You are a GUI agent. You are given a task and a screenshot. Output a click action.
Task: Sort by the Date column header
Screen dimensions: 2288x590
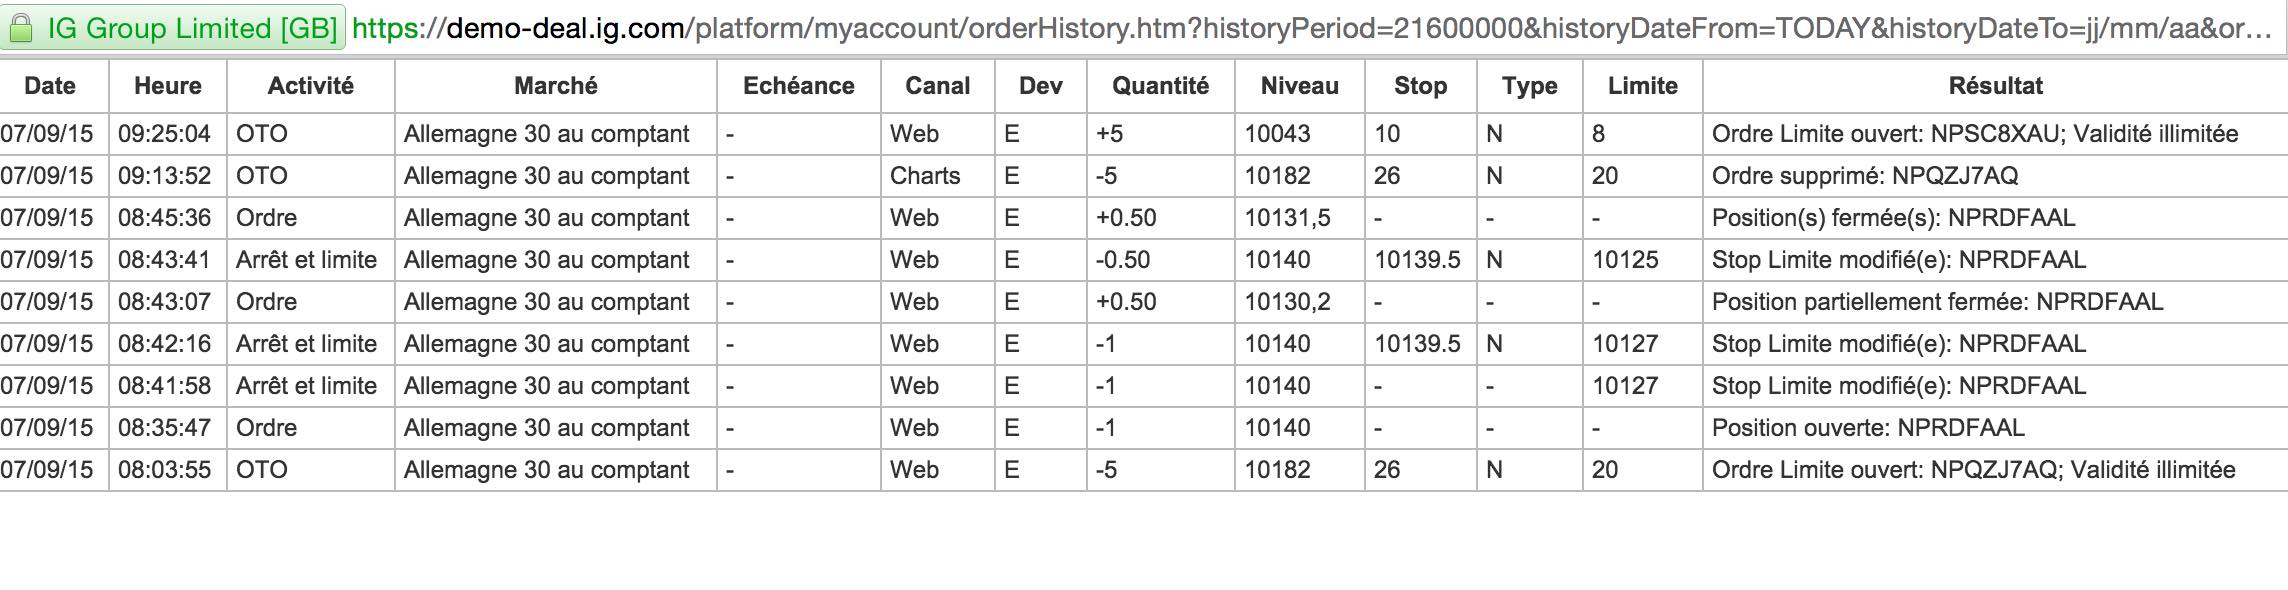pyautogui.click(x=50, y=86)
